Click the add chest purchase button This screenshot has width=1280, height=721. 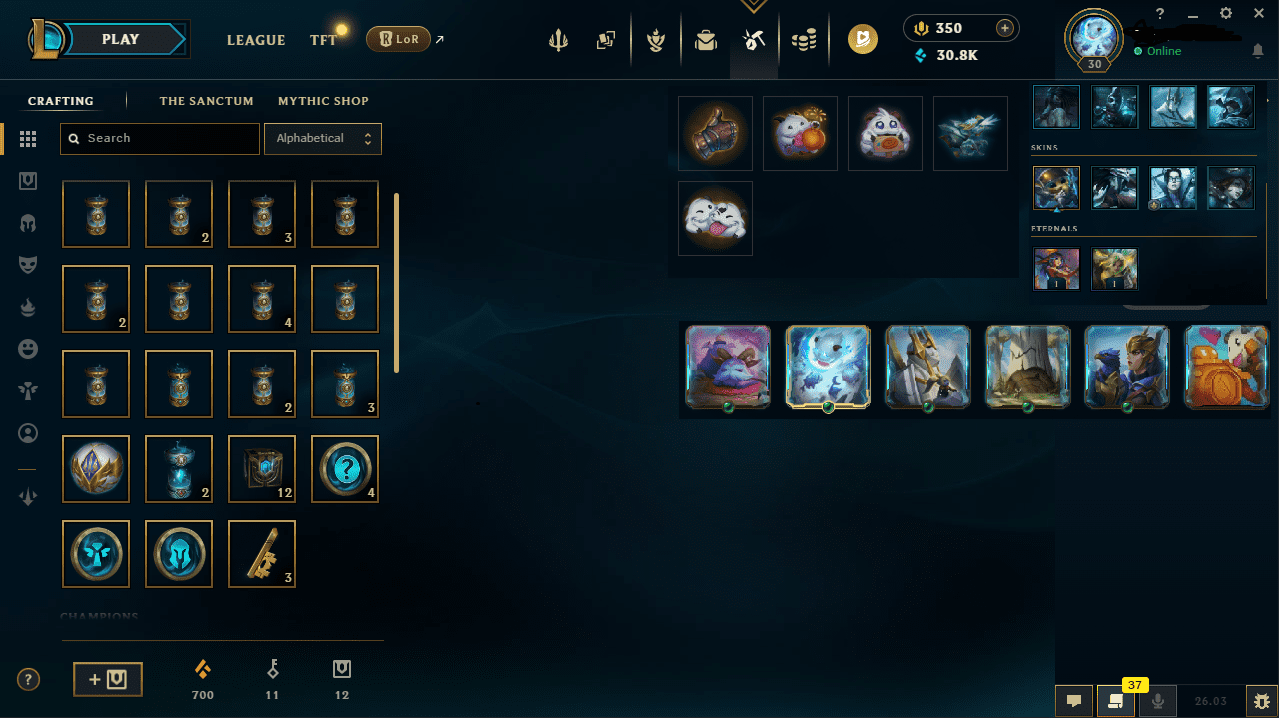(108, 680)
